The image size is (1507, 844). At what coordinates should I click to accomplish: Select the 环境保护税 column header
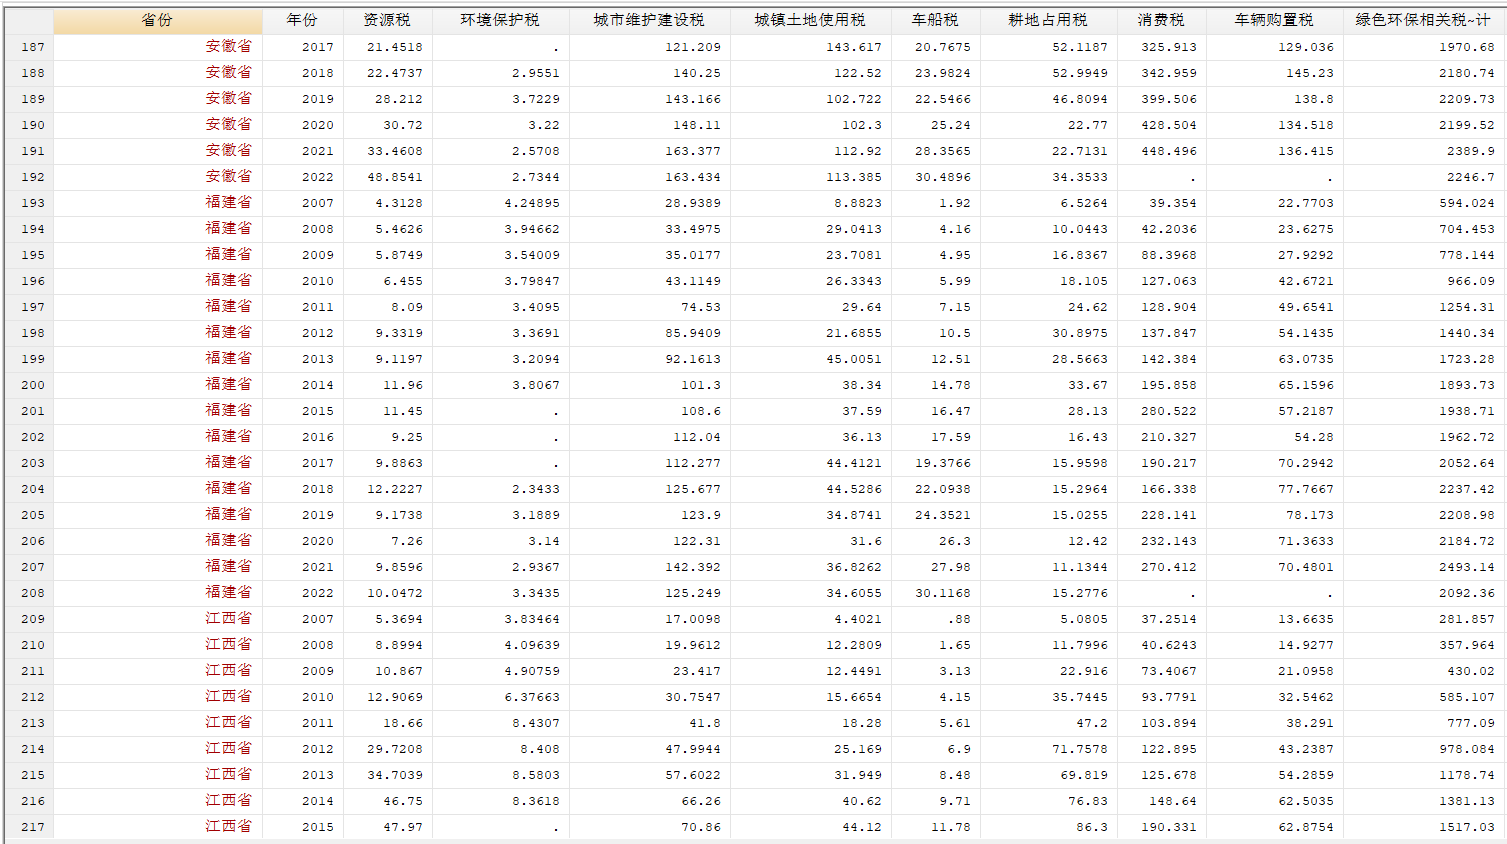500,20
